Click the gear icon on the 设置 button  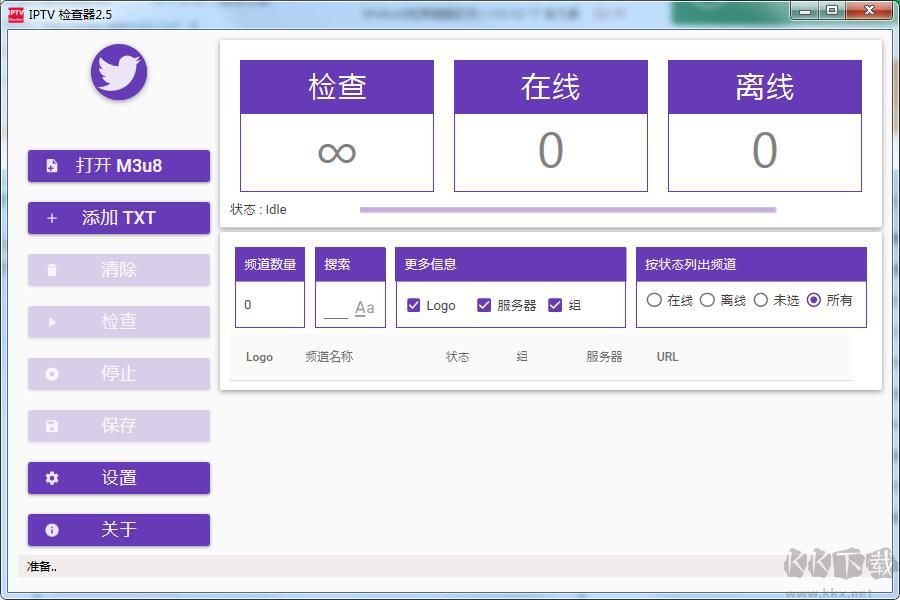click(51, 478)
